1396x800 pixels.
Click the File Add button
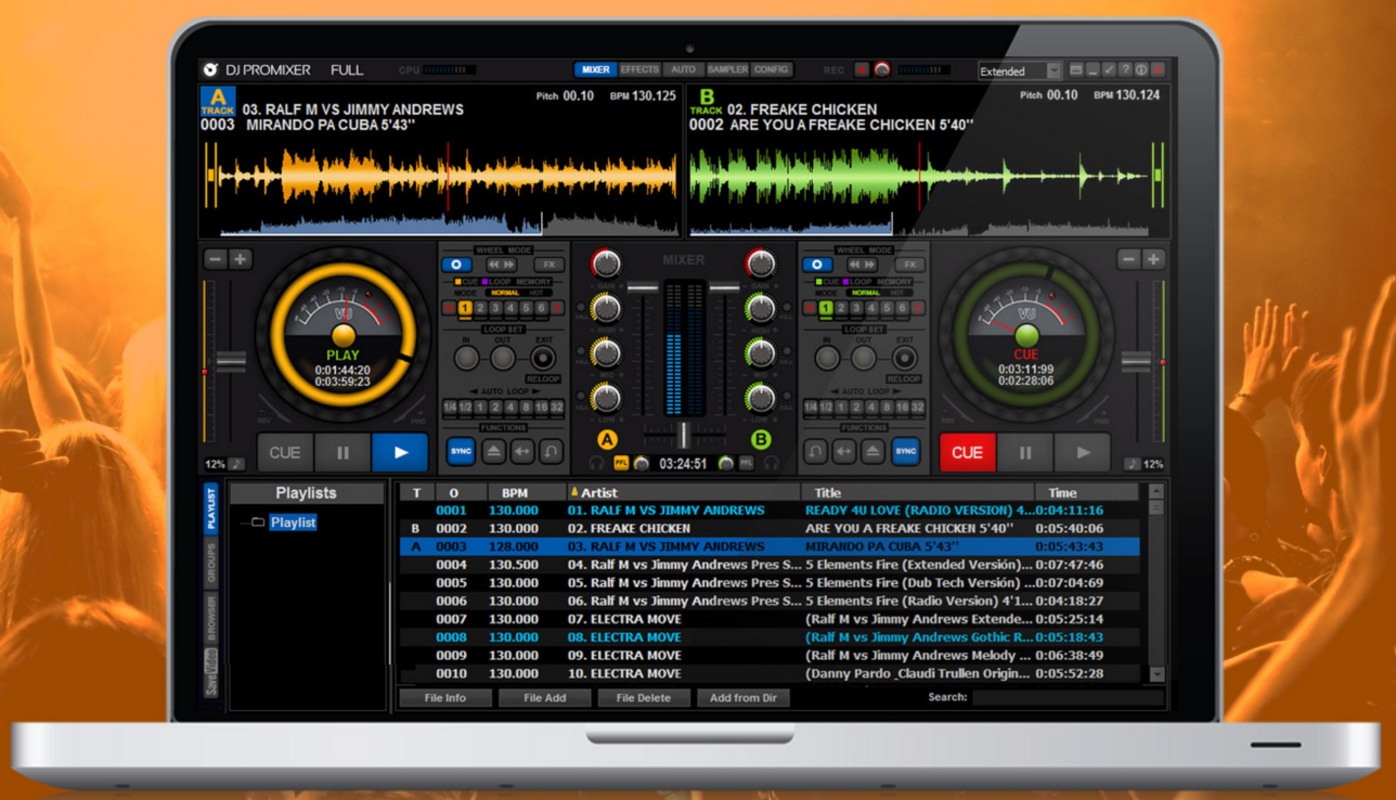[544, 698]
